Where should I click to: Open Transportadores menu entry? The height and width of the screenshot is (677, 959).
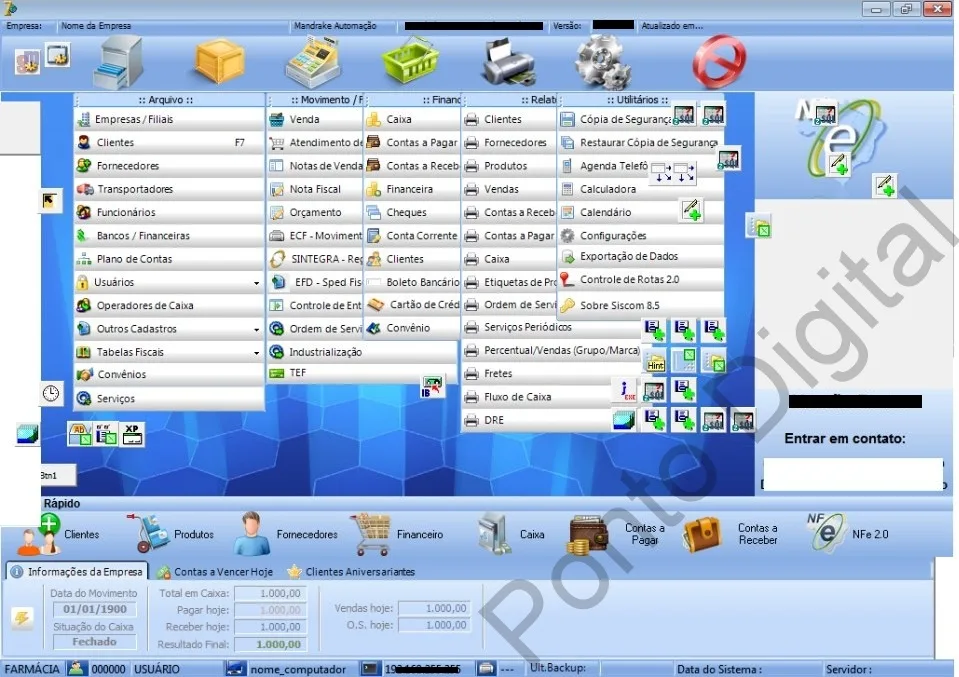(169, 189)
